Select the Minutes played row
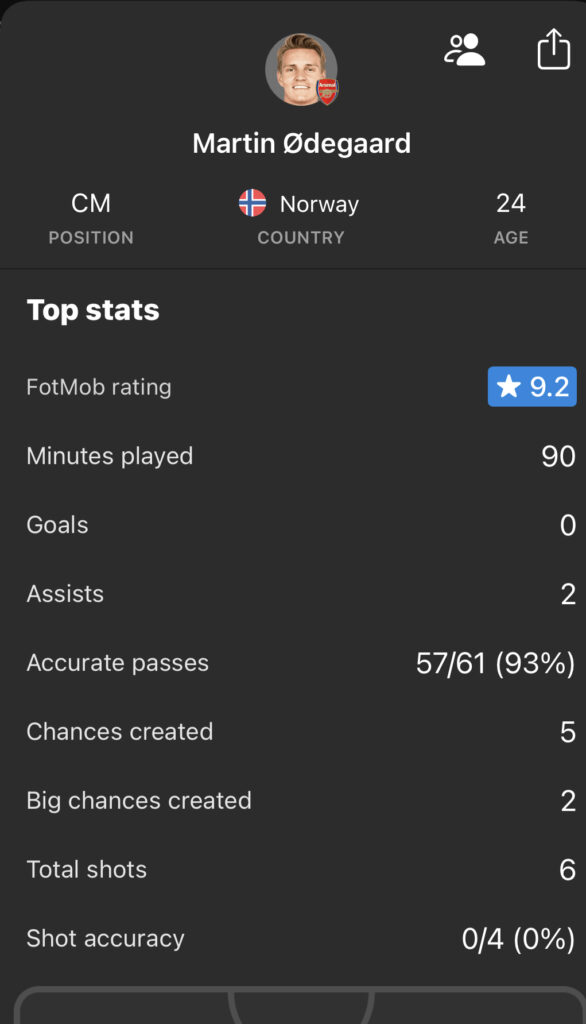 click(293, 455)
